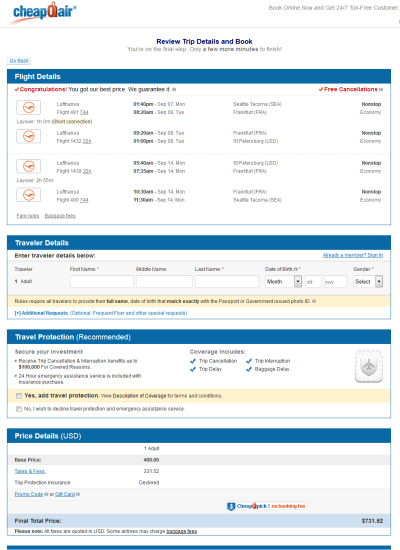The width and height of the screenshot is (400, 550).
Task: Click 01:40pm departure time
Action: (x=143, y=105)
